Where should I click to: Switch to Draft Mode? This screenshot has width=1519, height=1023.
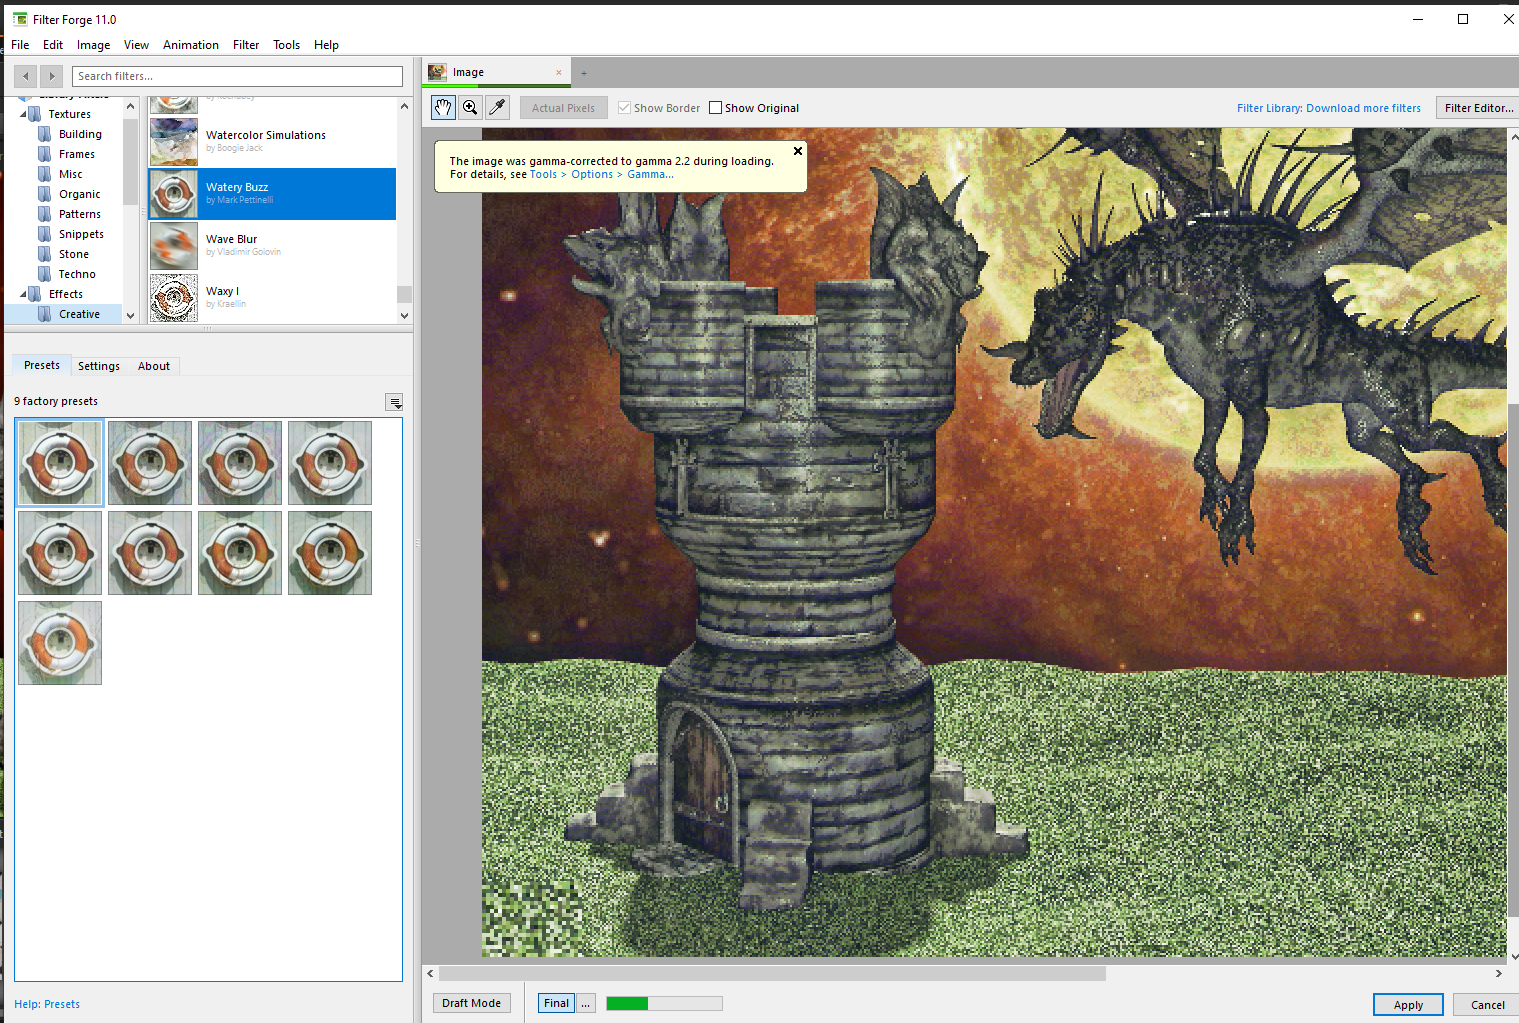[x=471, y=1003]
